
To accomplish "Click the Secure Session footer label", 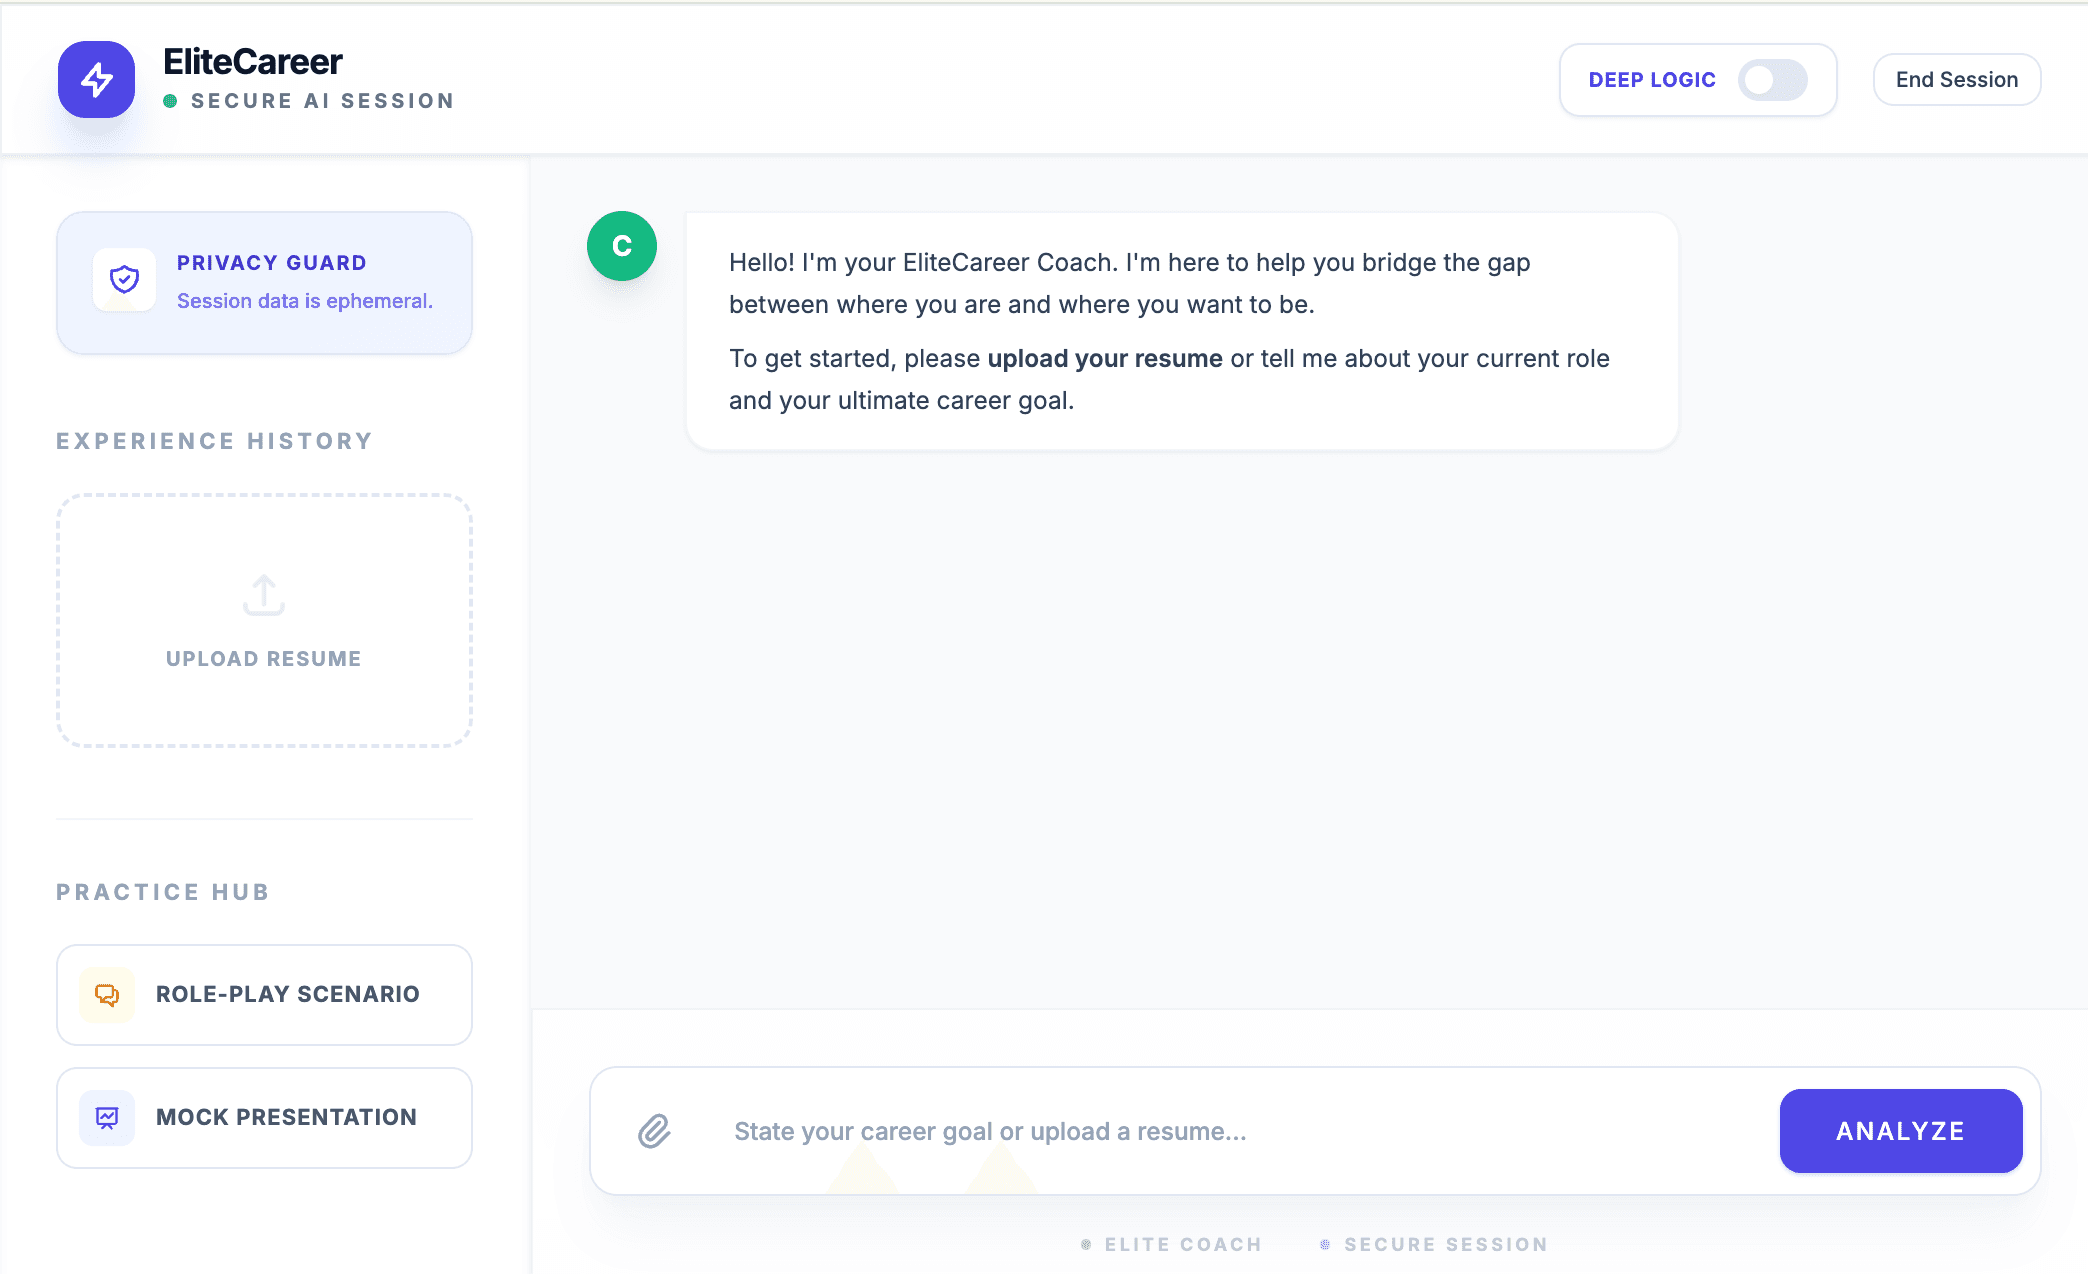I will coord(1445,1244).
